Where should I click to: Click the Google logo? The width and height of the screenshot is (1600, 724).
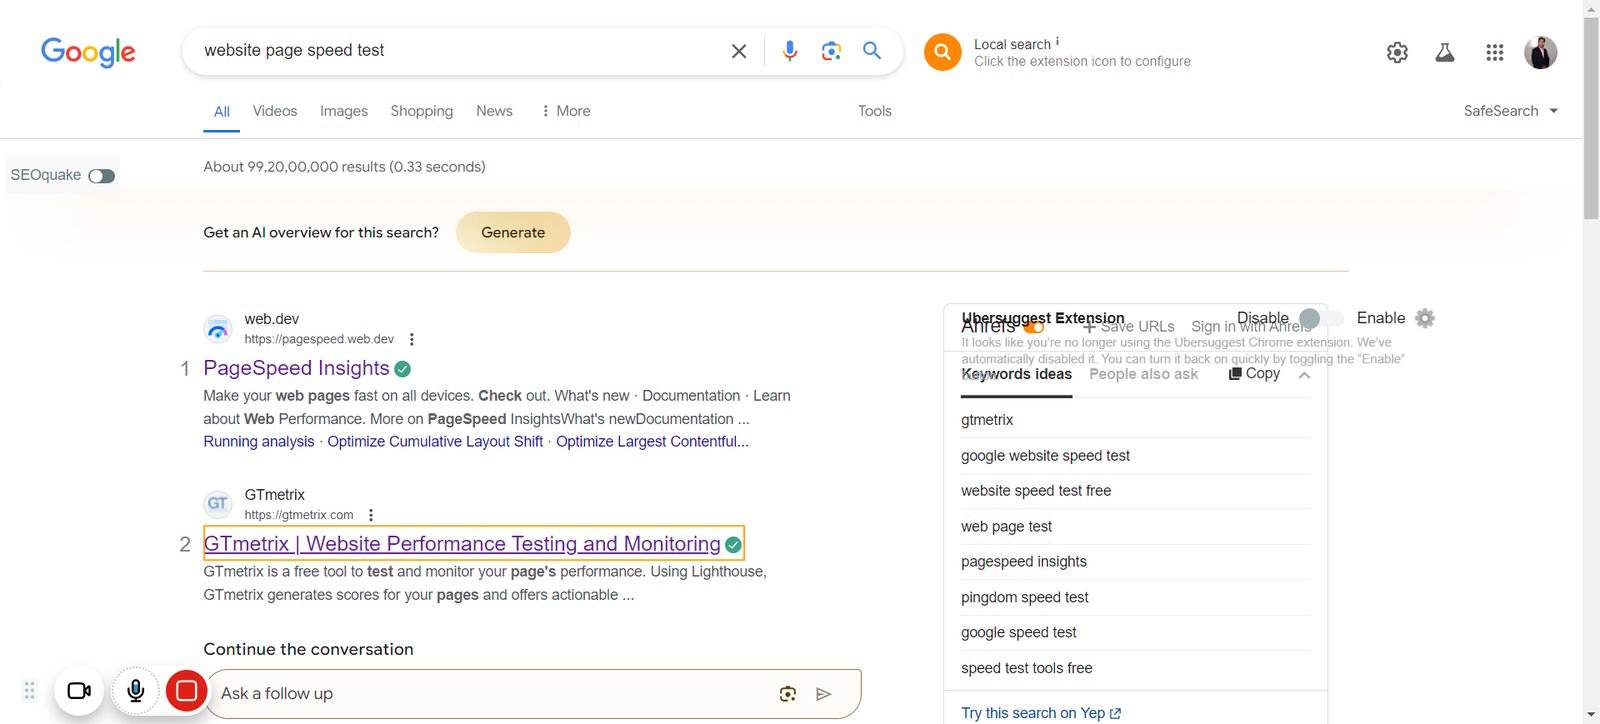coord(88,51)
